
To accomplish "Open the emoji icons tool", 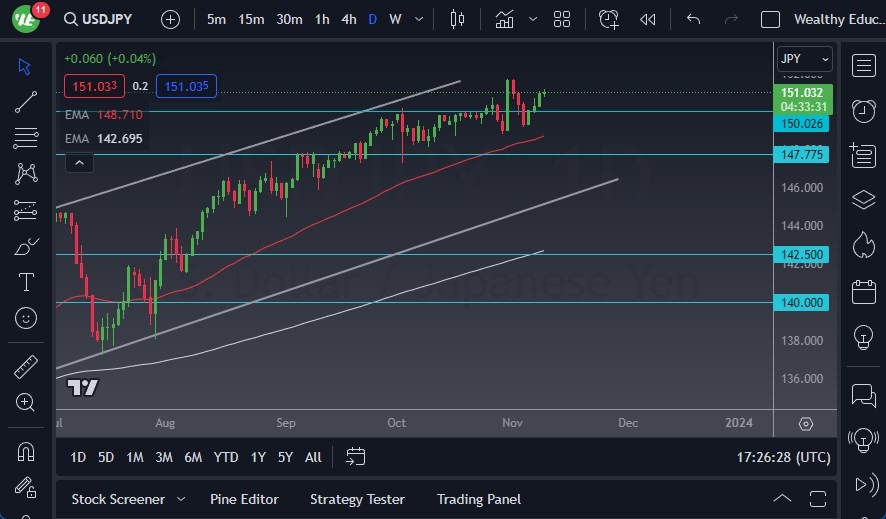I will [26, 318].
